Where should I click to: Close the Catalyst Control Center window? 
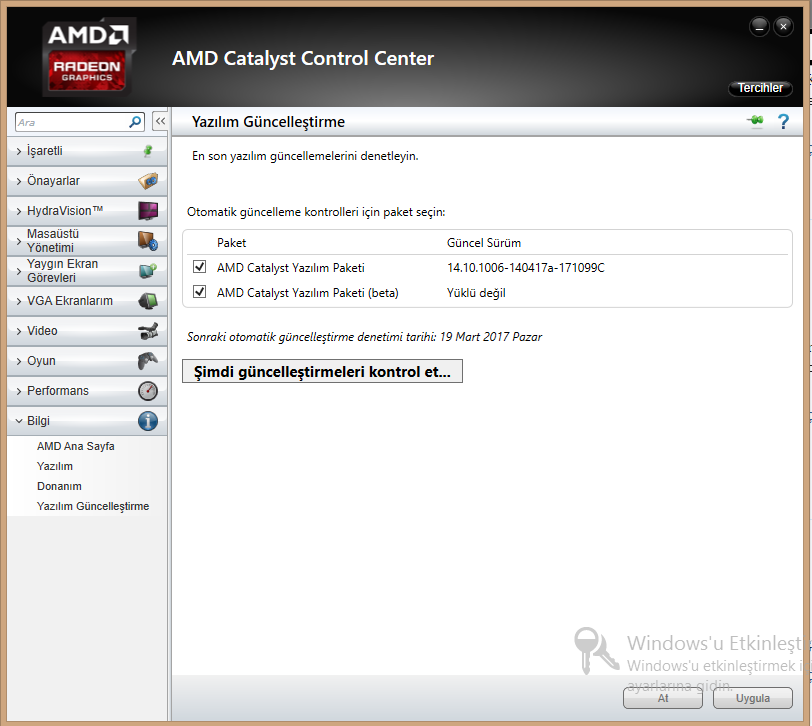[x=784, y=26]
